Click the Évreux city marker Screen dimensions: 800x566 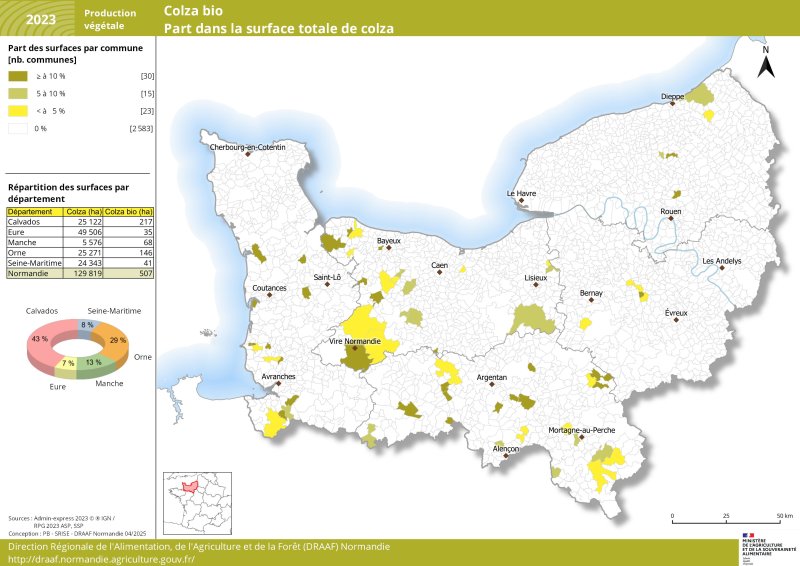[676, 320]
